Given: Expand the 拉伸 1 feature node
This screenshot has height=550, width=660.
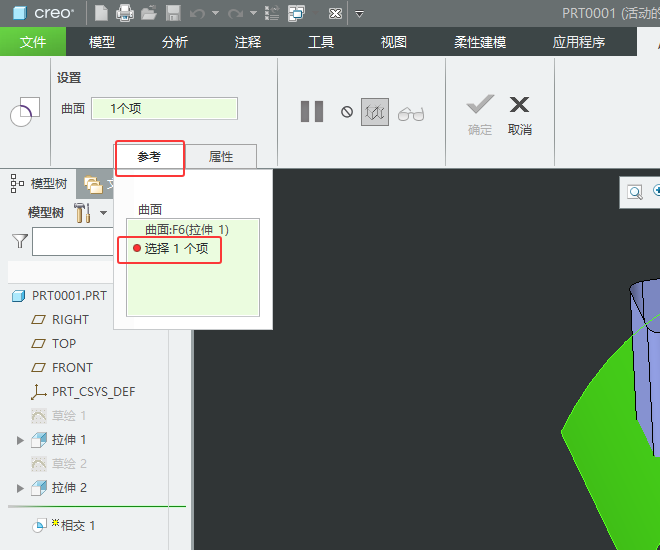Looking at the screenshot, I should [20, 440].
